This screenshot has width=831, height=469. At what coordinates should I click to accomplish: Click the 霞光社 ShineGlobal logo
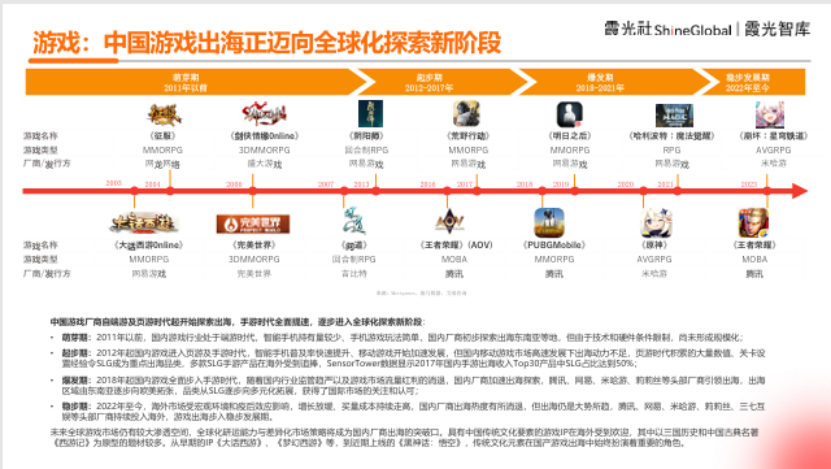(668, 29)
